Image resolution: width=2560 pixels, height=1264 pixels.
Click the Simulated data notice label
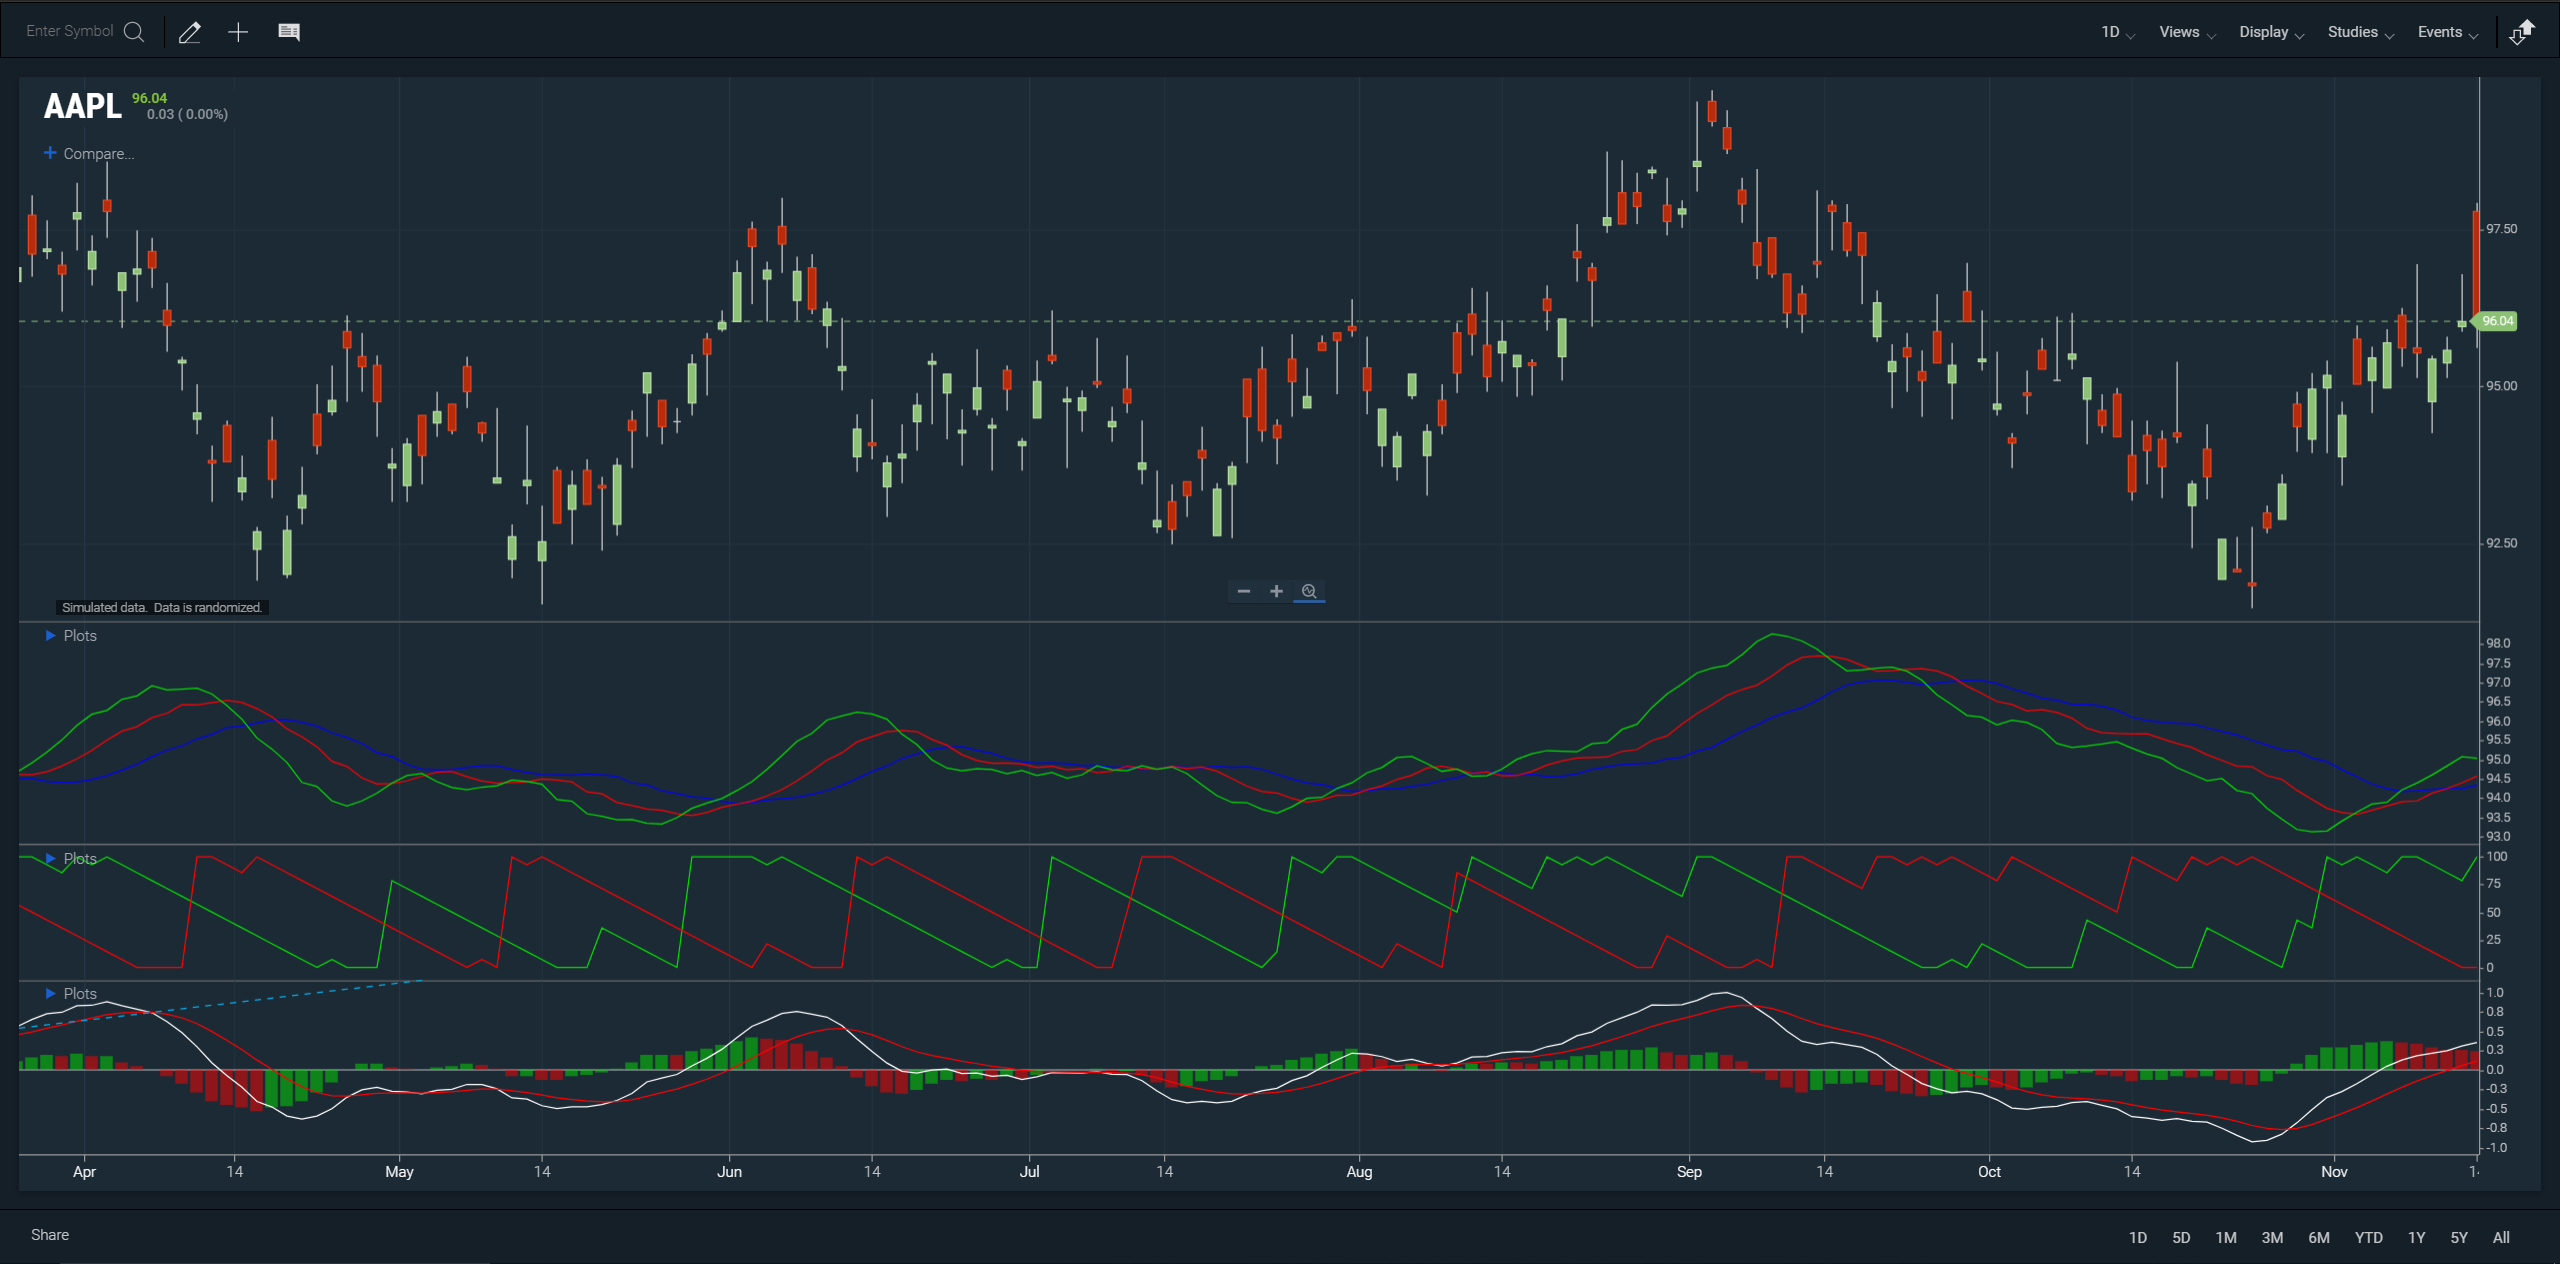pyautogui.click(x=162, y=608)
